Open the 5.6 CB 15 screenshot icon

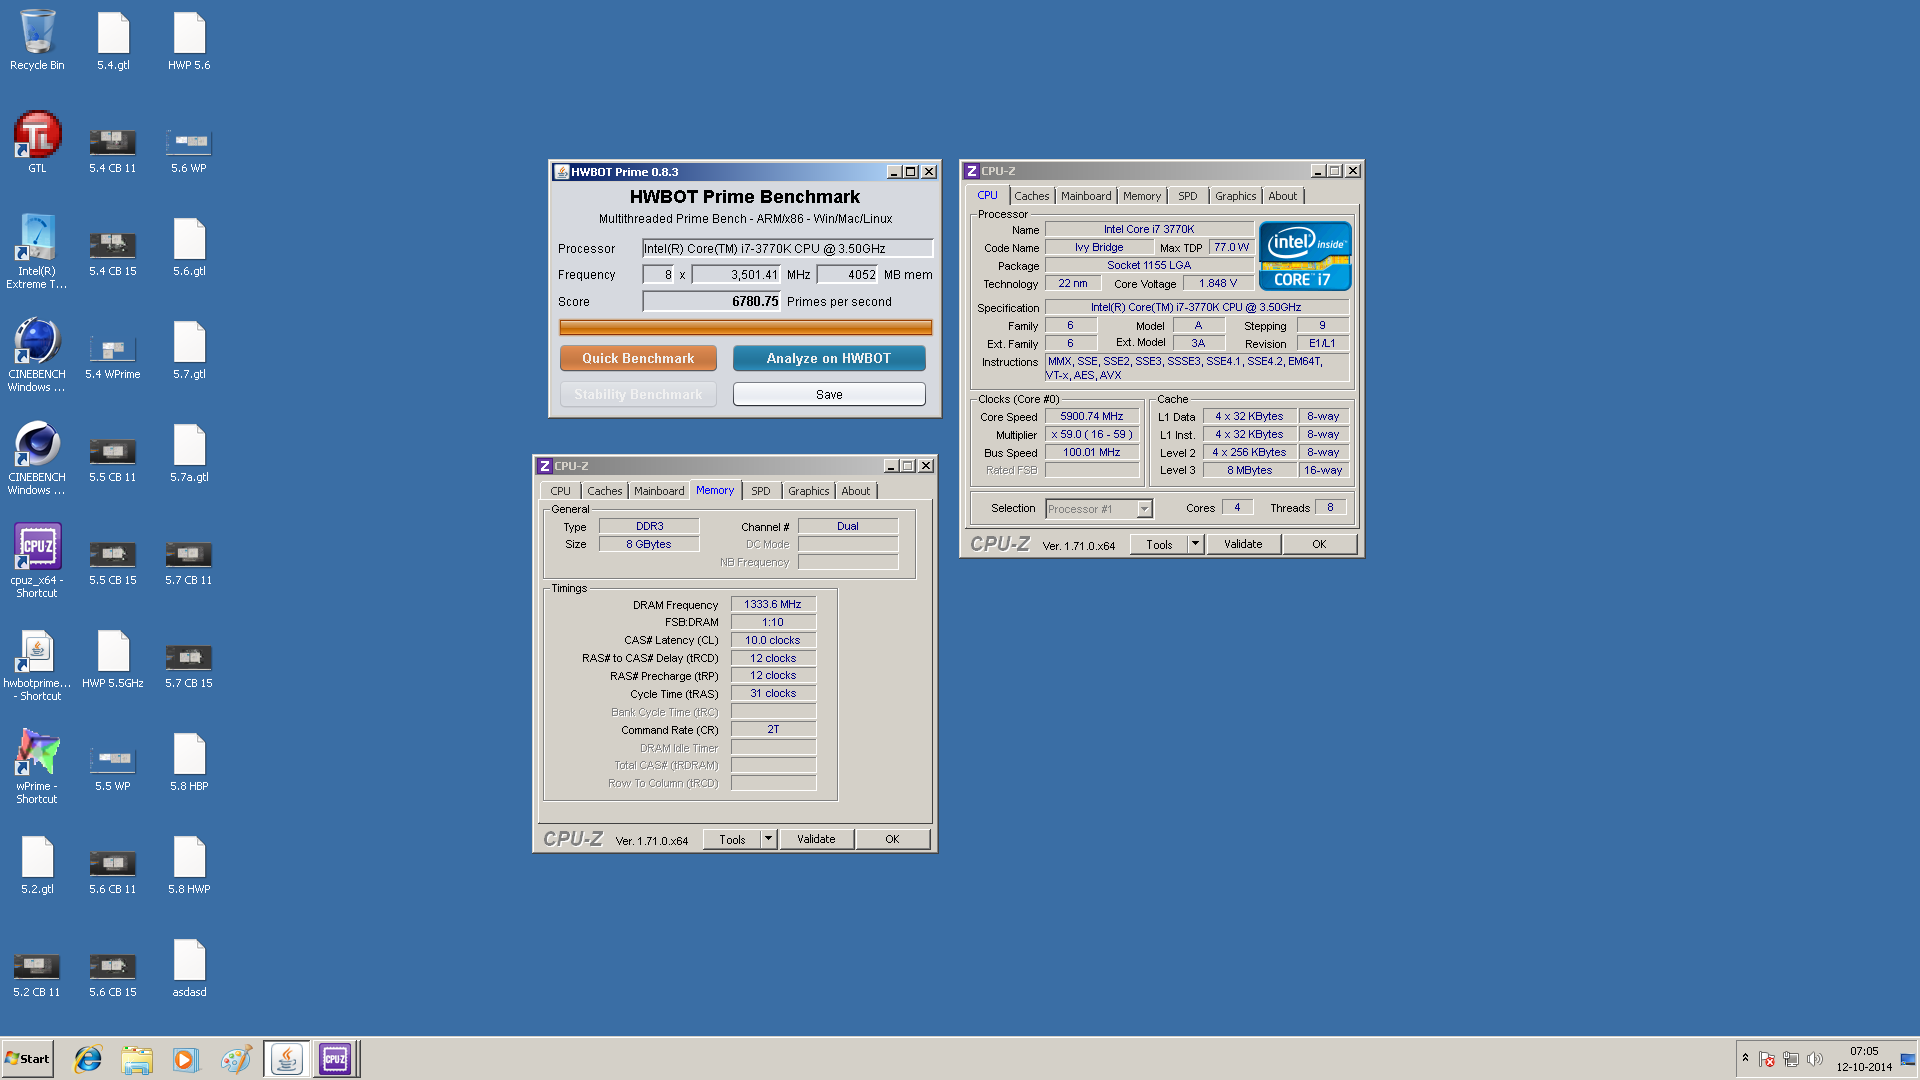[x=113, y=974]
